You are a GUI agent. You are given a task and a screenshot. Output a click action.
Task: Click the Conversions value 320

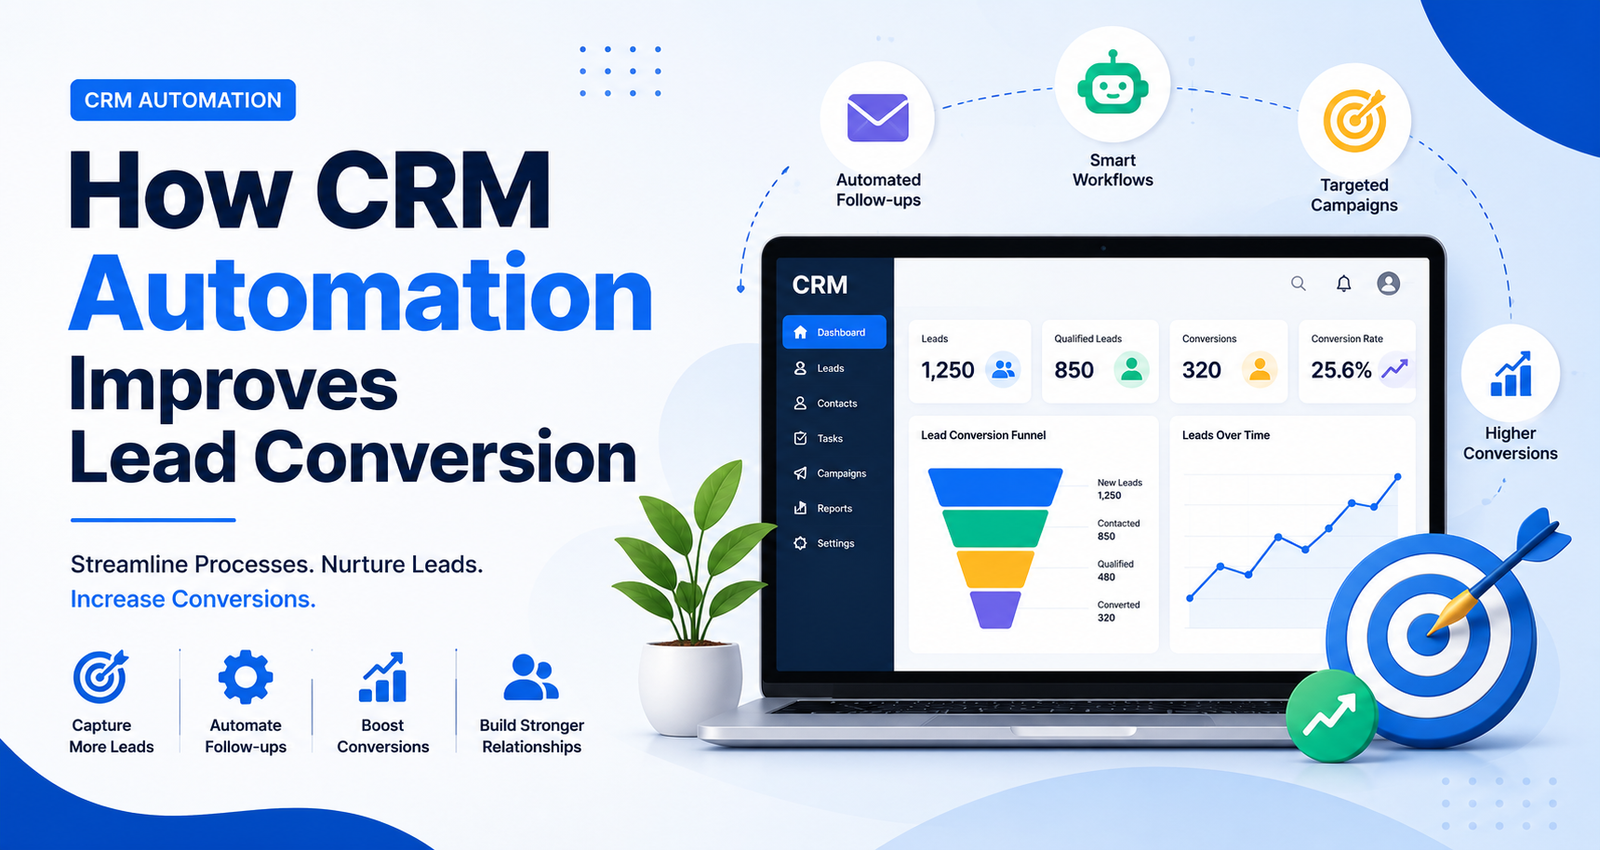tap(1202, 370)
